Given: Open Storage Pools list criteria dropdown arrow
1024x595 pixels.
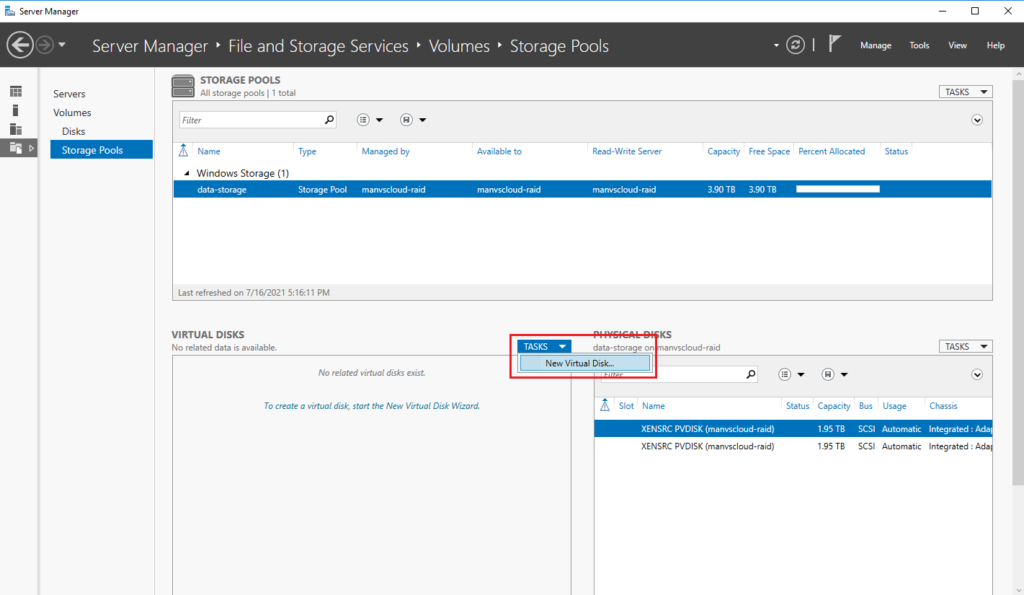Looking at the screenshot, I should [x=379, y=120].
